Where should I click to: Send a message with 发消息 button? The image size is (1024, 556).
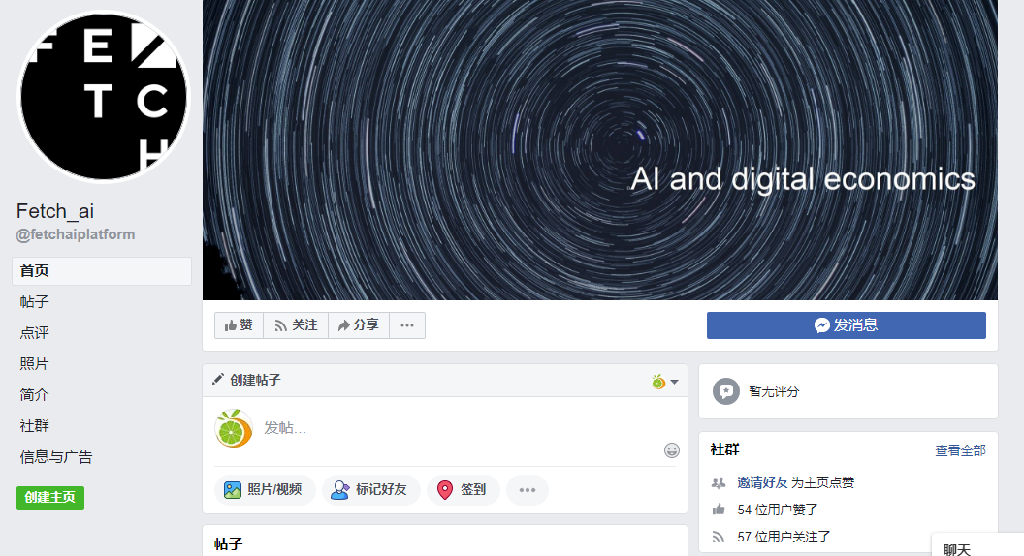point(846,325)
